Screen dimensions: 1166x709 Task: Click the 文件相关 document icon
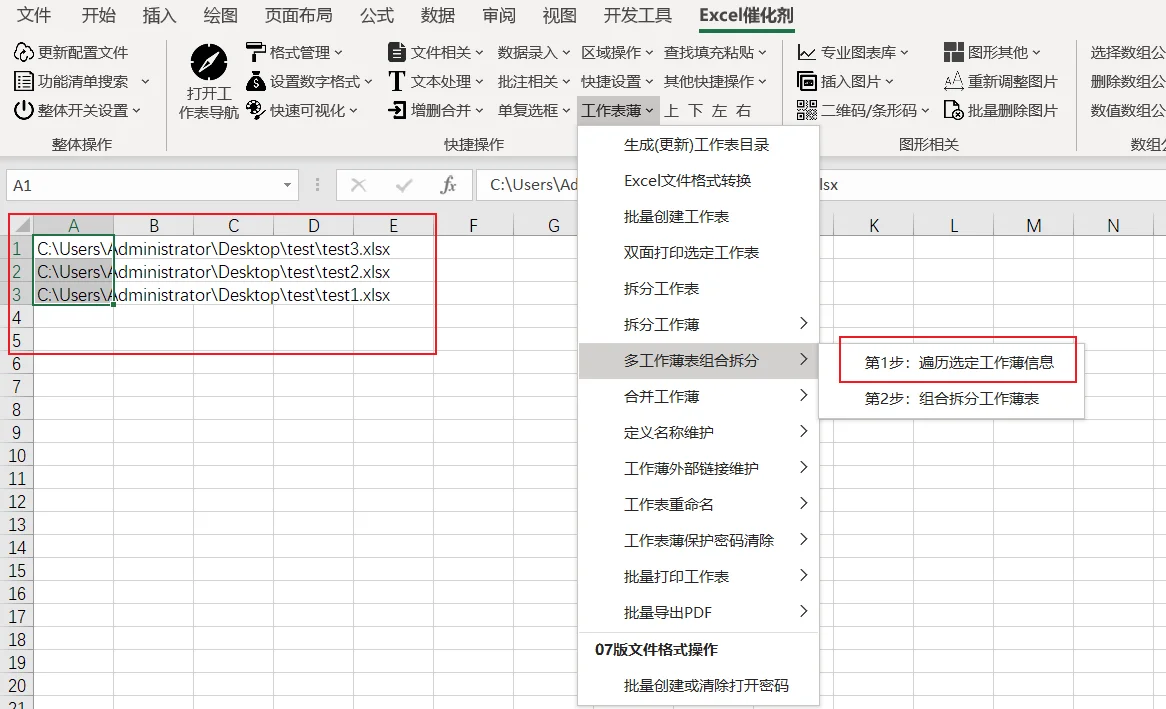(397, 52)
